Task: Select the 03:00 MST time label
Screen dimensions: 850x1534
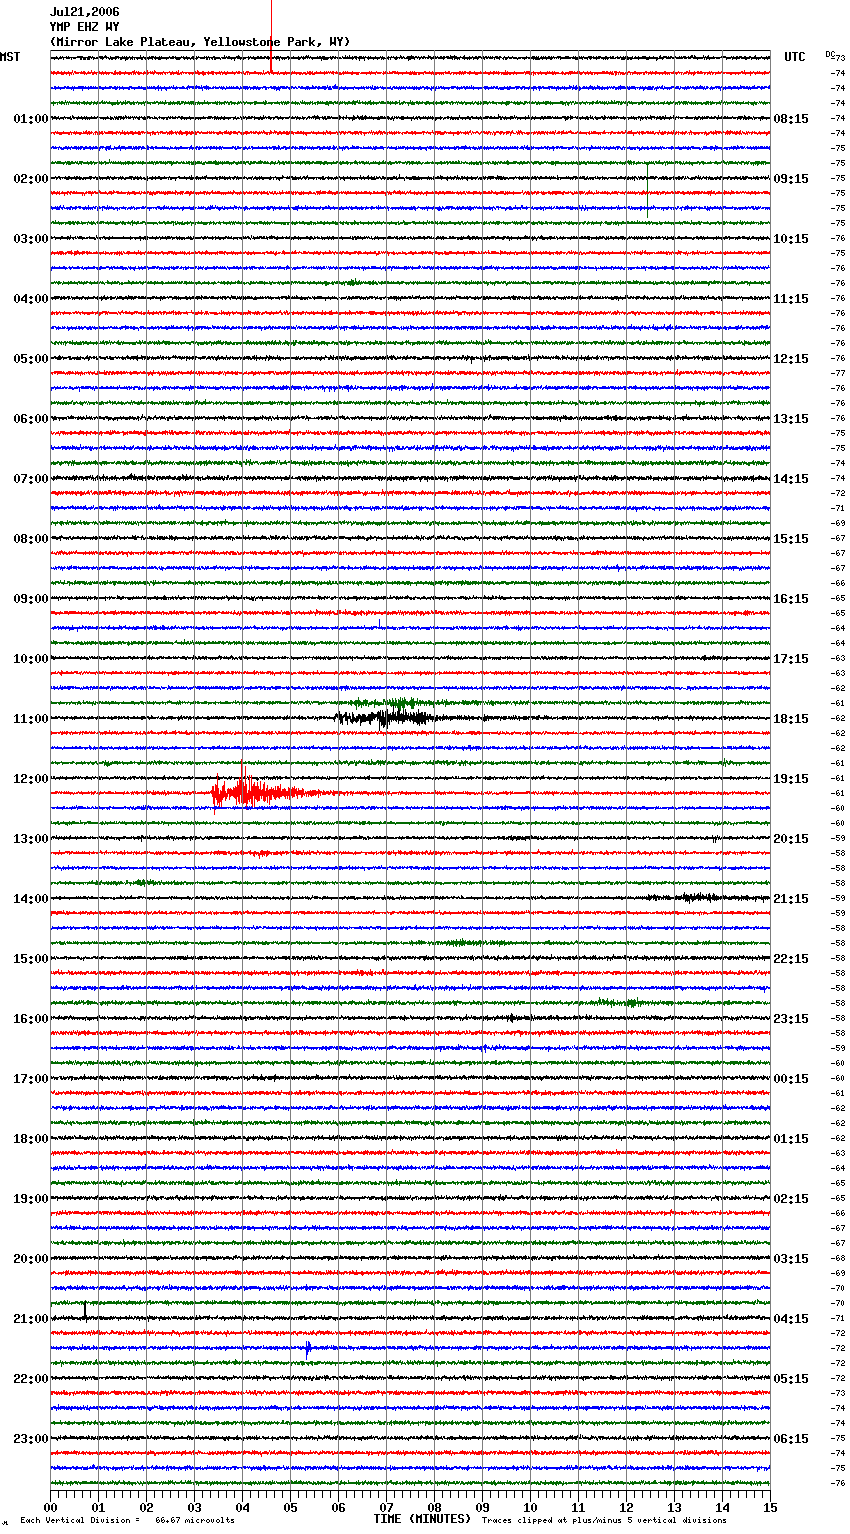Action: tap(31, 239)
